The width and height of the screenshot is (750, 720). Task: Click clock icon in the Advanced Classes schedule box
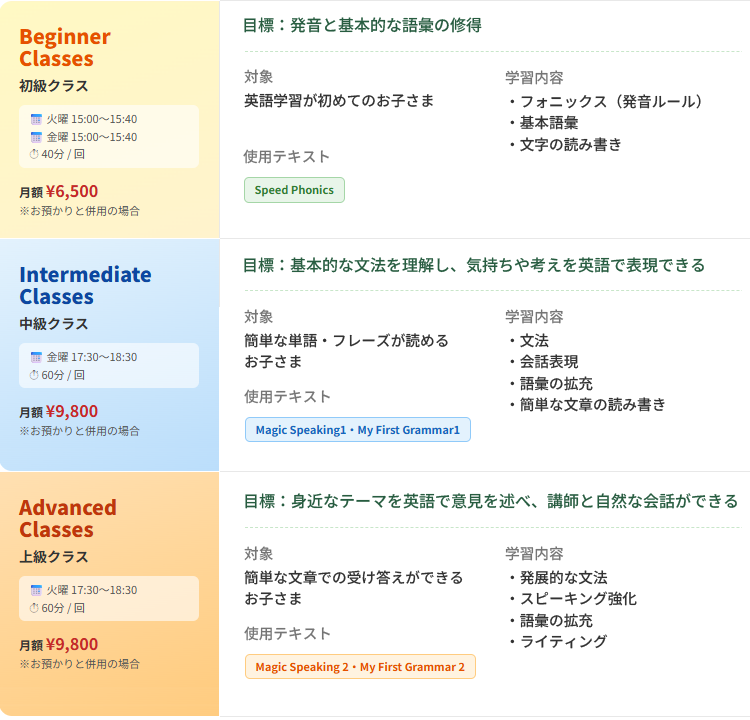[x=34, y=608]
